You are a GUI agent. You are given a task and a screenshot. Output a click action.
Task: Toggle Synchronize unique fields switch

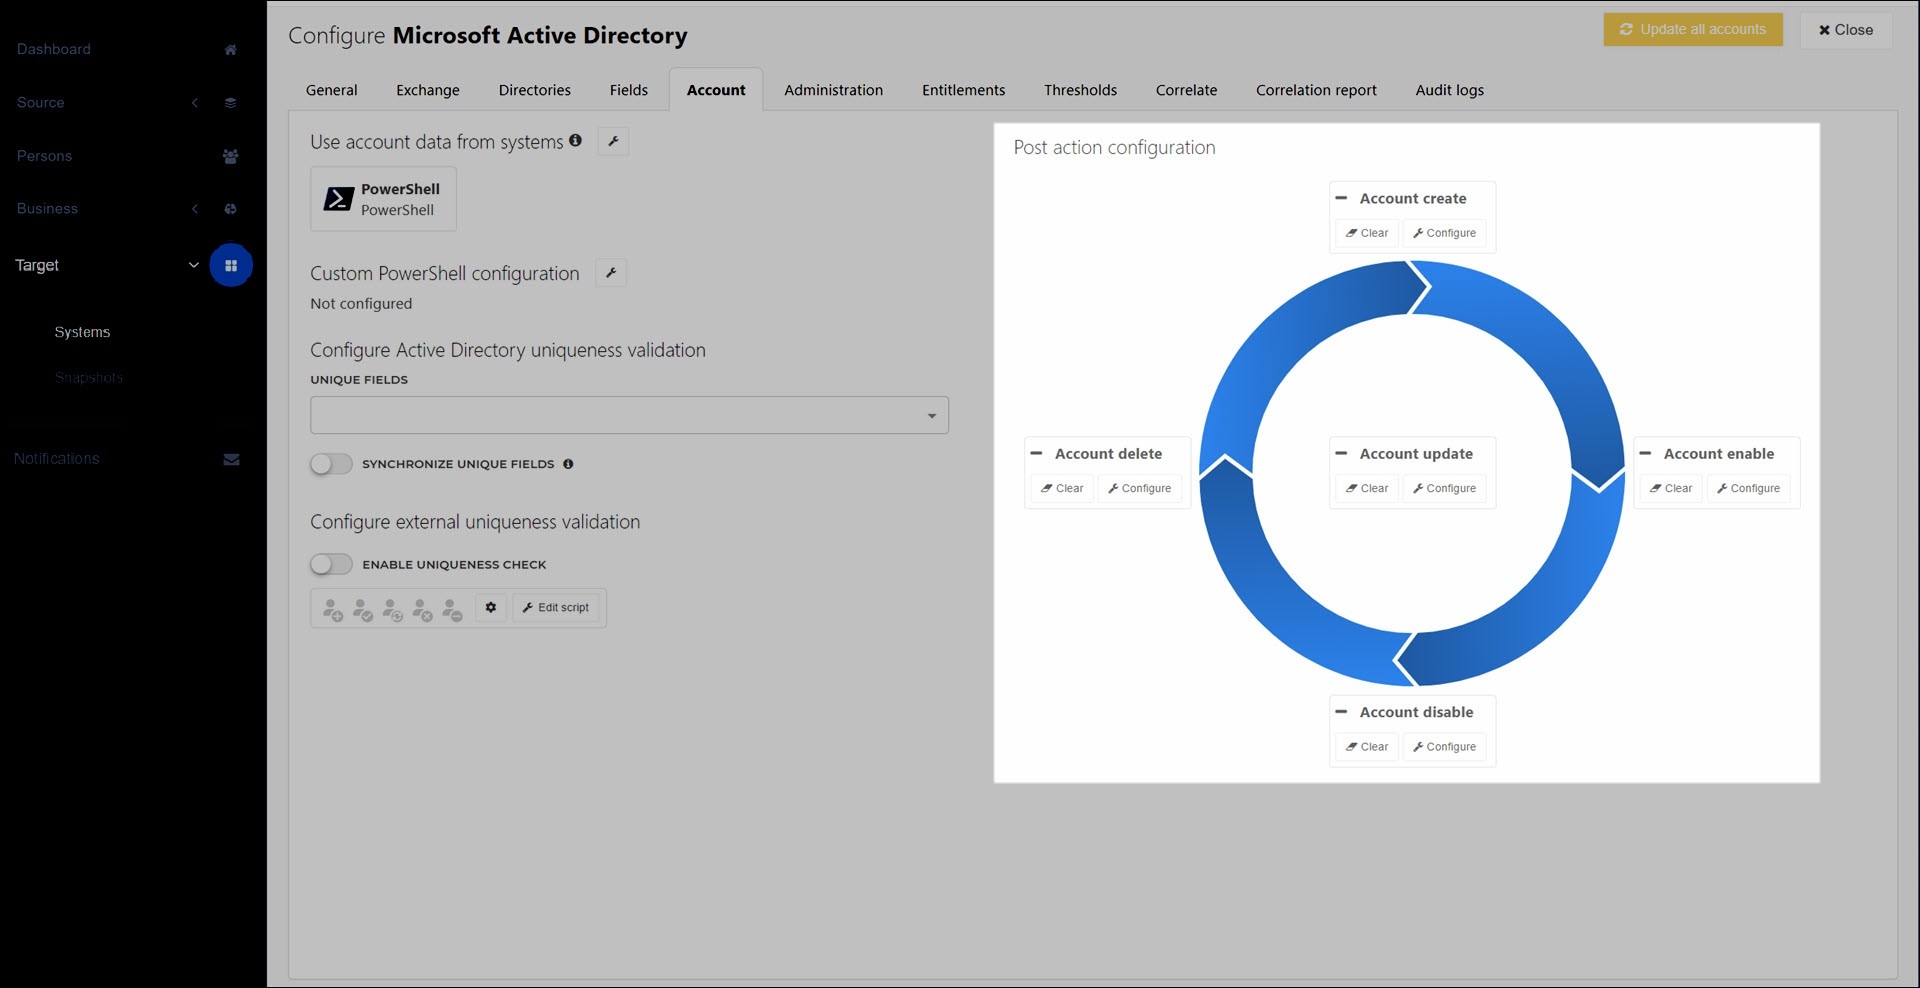331,464
